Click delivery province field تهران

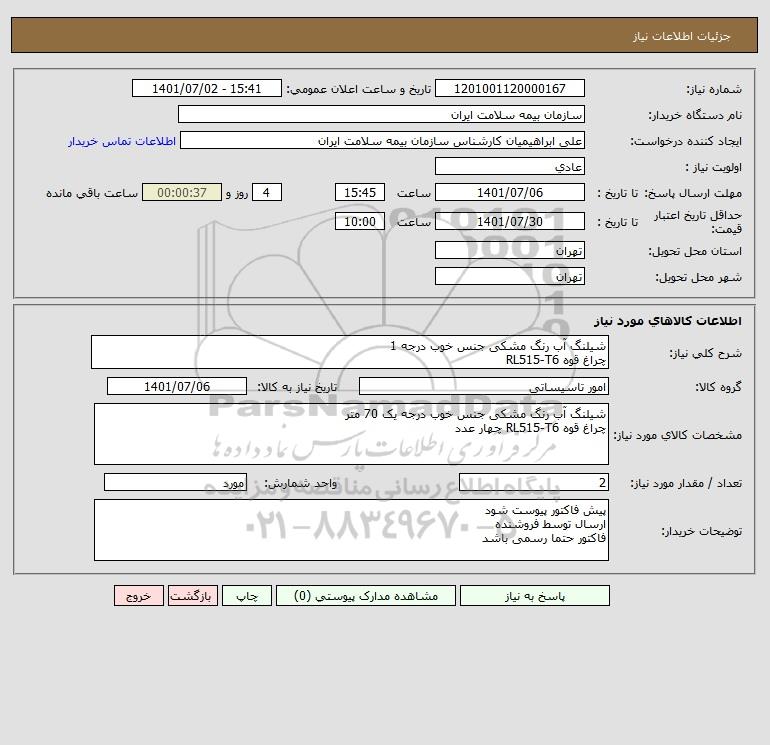pyautogui.click(x=510, y=250)
